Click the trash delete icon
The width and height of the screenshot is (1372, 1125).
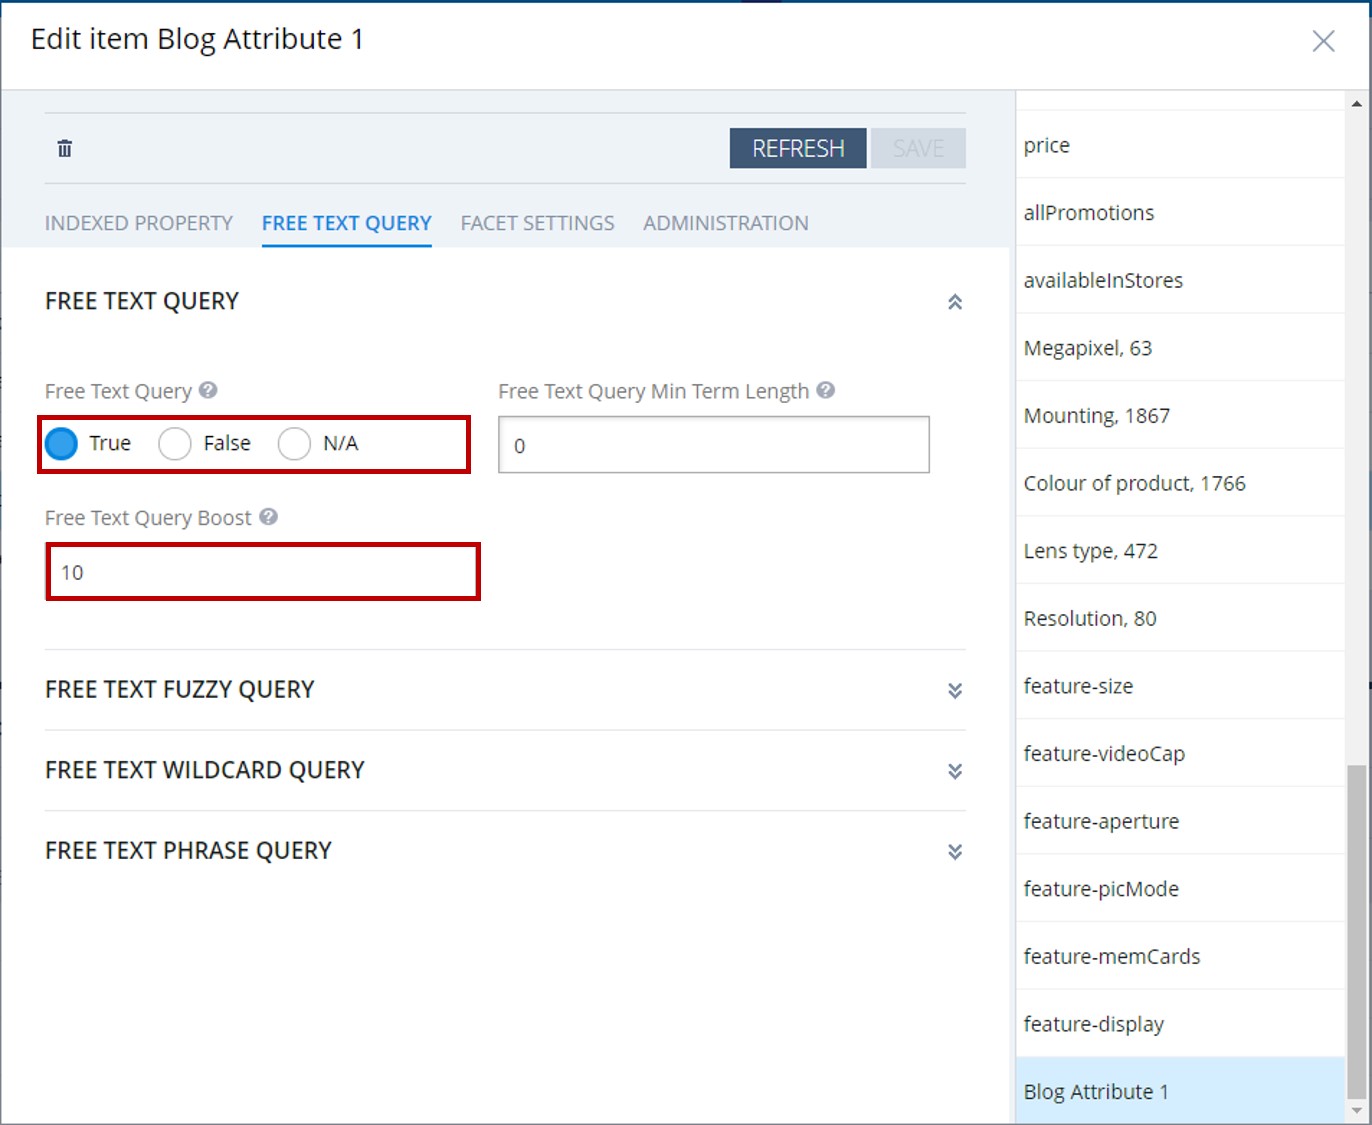click(65, 148)
